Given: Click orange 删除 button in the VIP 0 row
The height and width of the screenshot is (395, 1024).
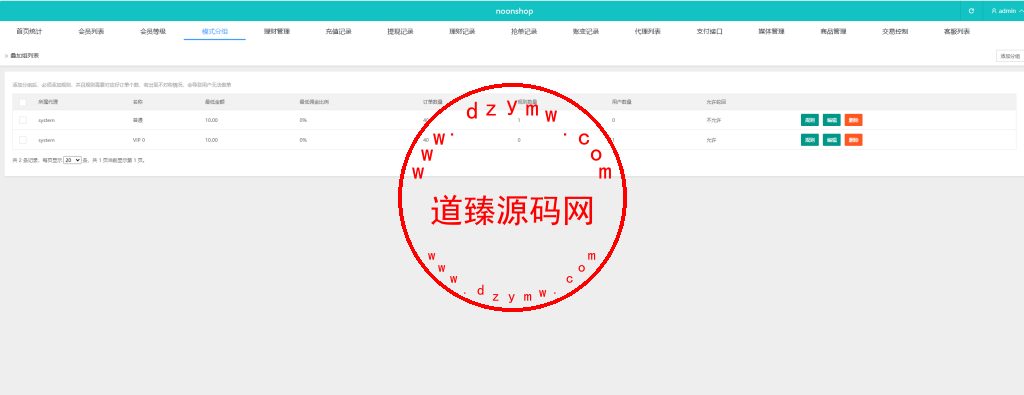Looking at the screenshot, I should point(854,140).
